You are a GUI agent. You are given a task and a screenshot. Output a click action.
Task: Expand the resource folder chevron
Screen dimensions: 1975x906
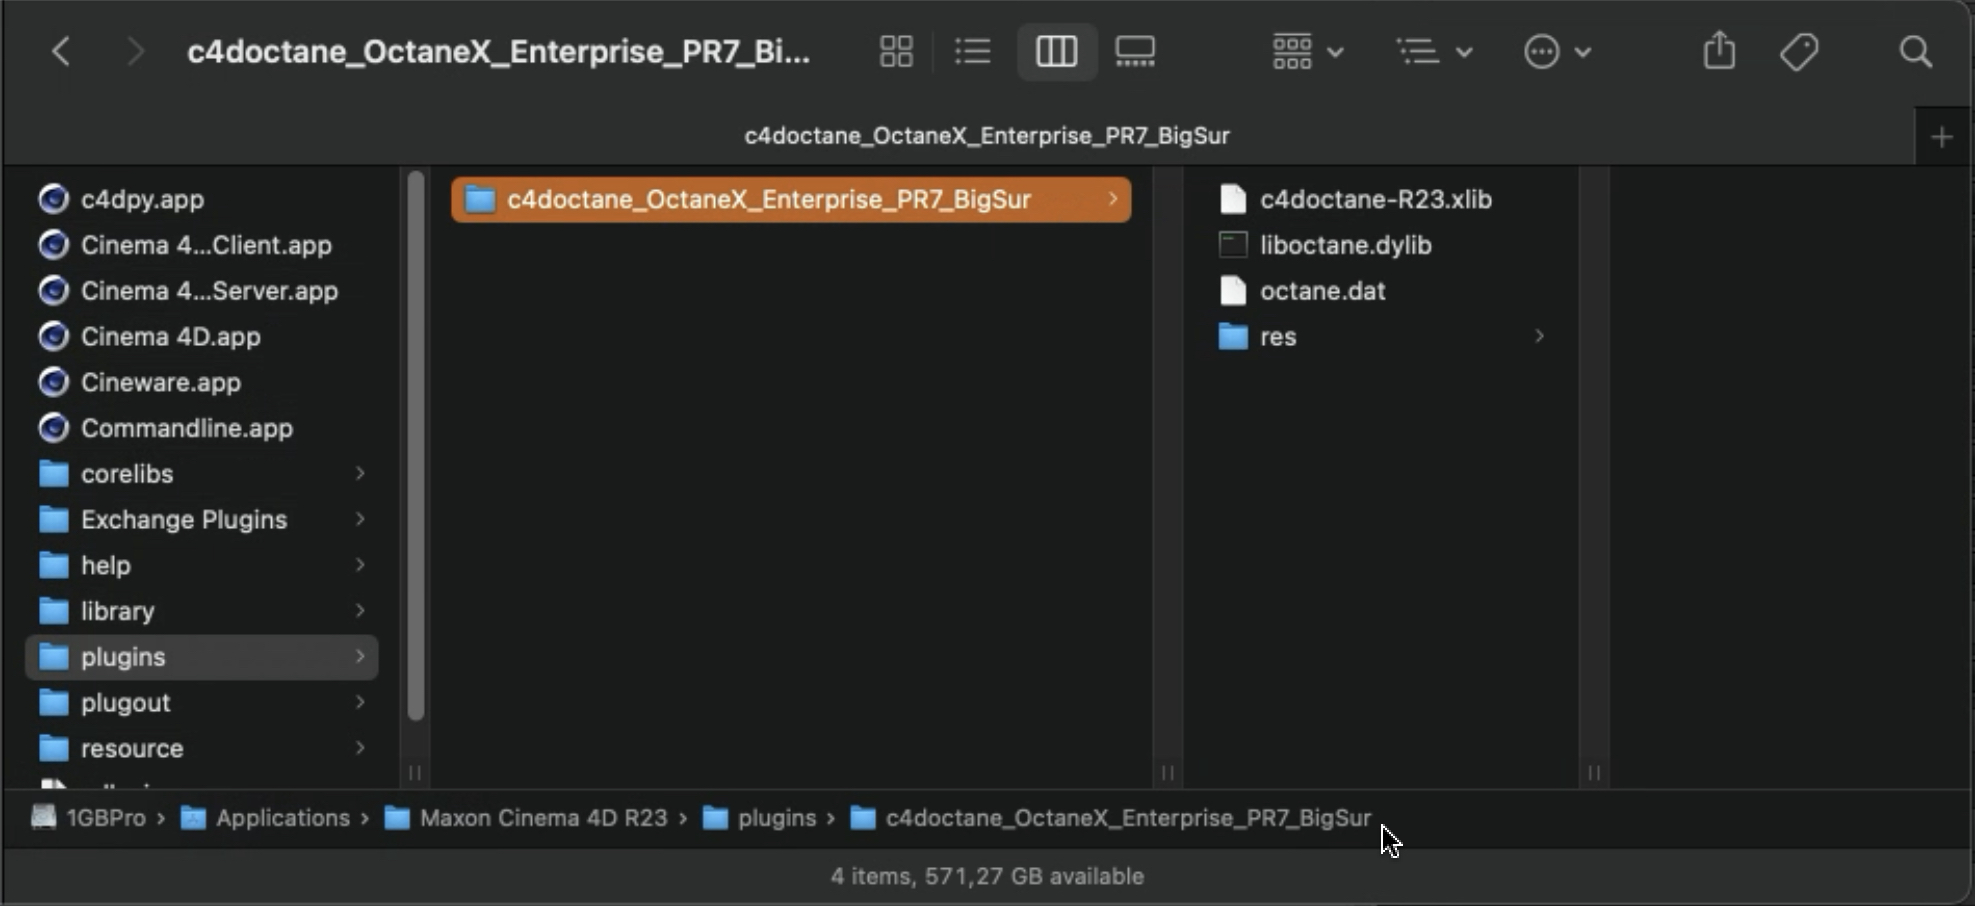click(360, 748)
